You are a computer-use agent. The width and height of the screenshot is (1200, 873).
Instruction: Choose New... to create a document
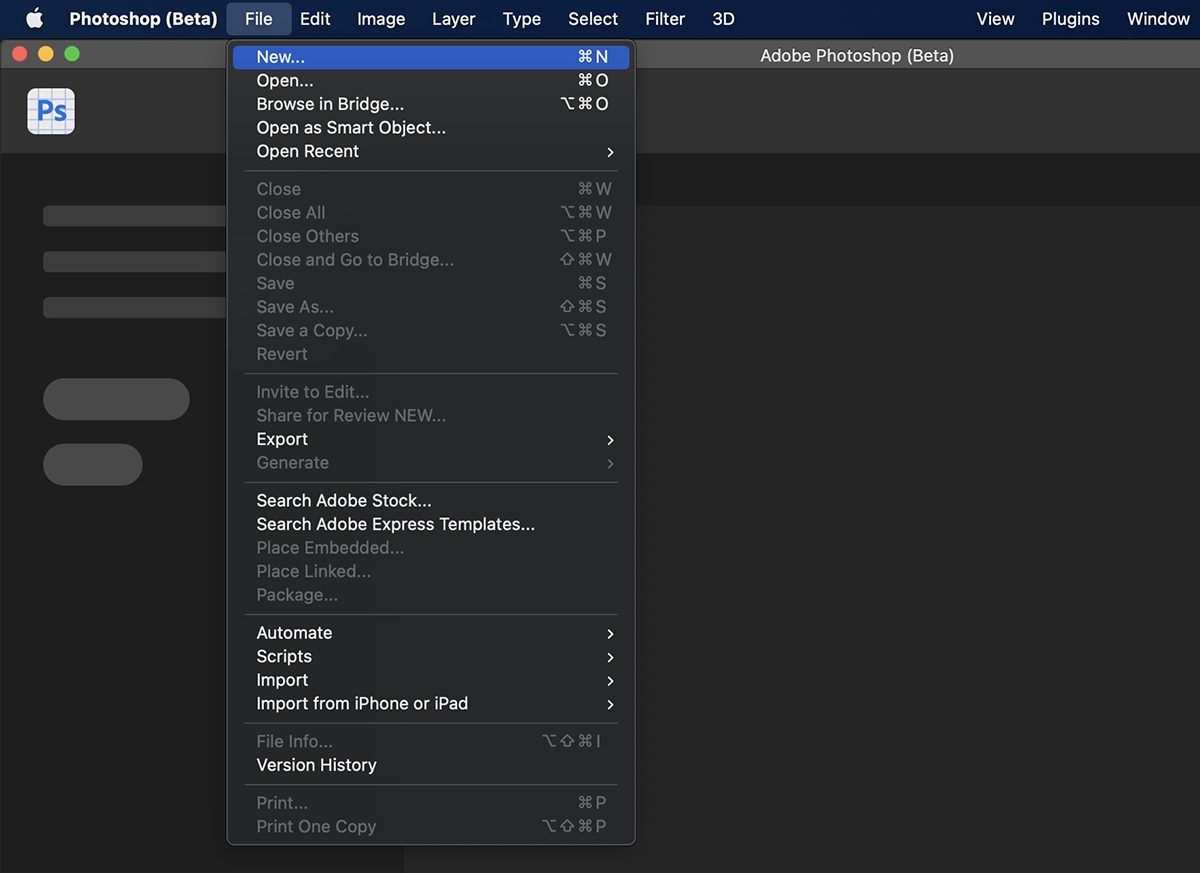431,57
